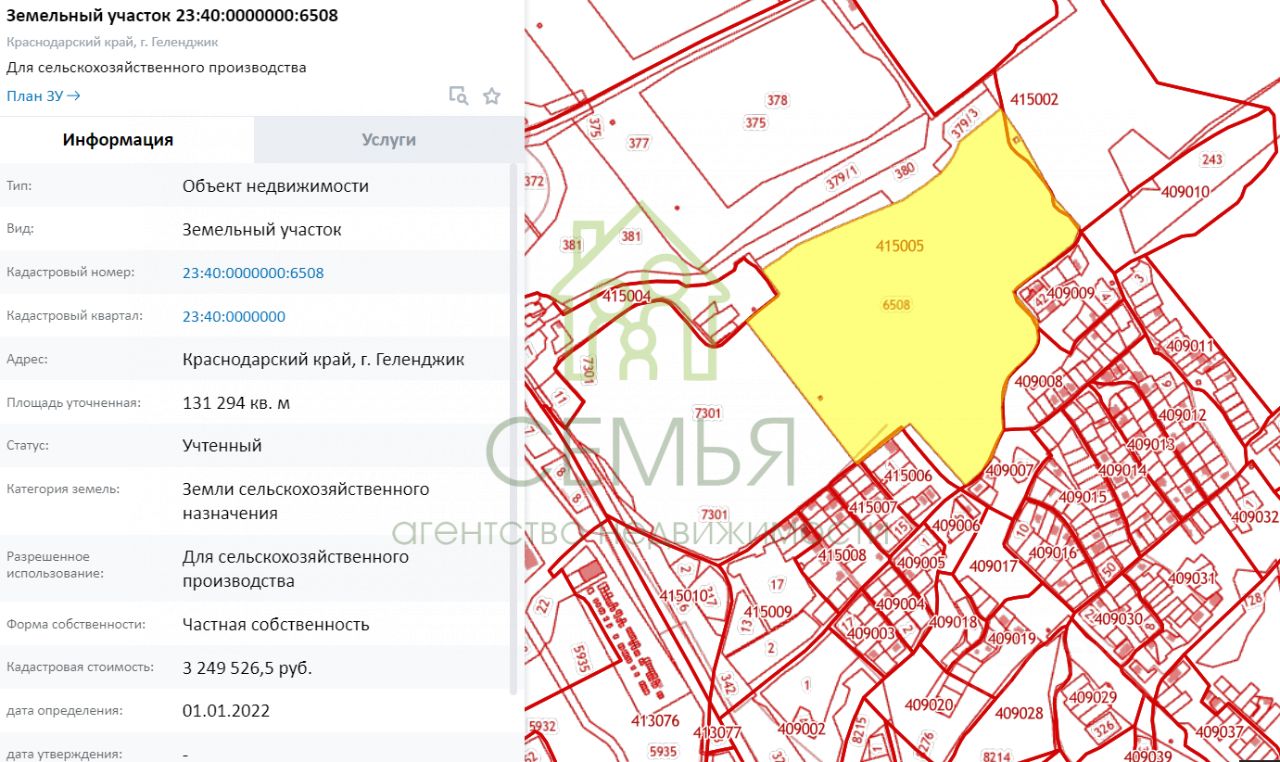
Task: Click quarter label 409008 on the map
Action: [1038, 381]
